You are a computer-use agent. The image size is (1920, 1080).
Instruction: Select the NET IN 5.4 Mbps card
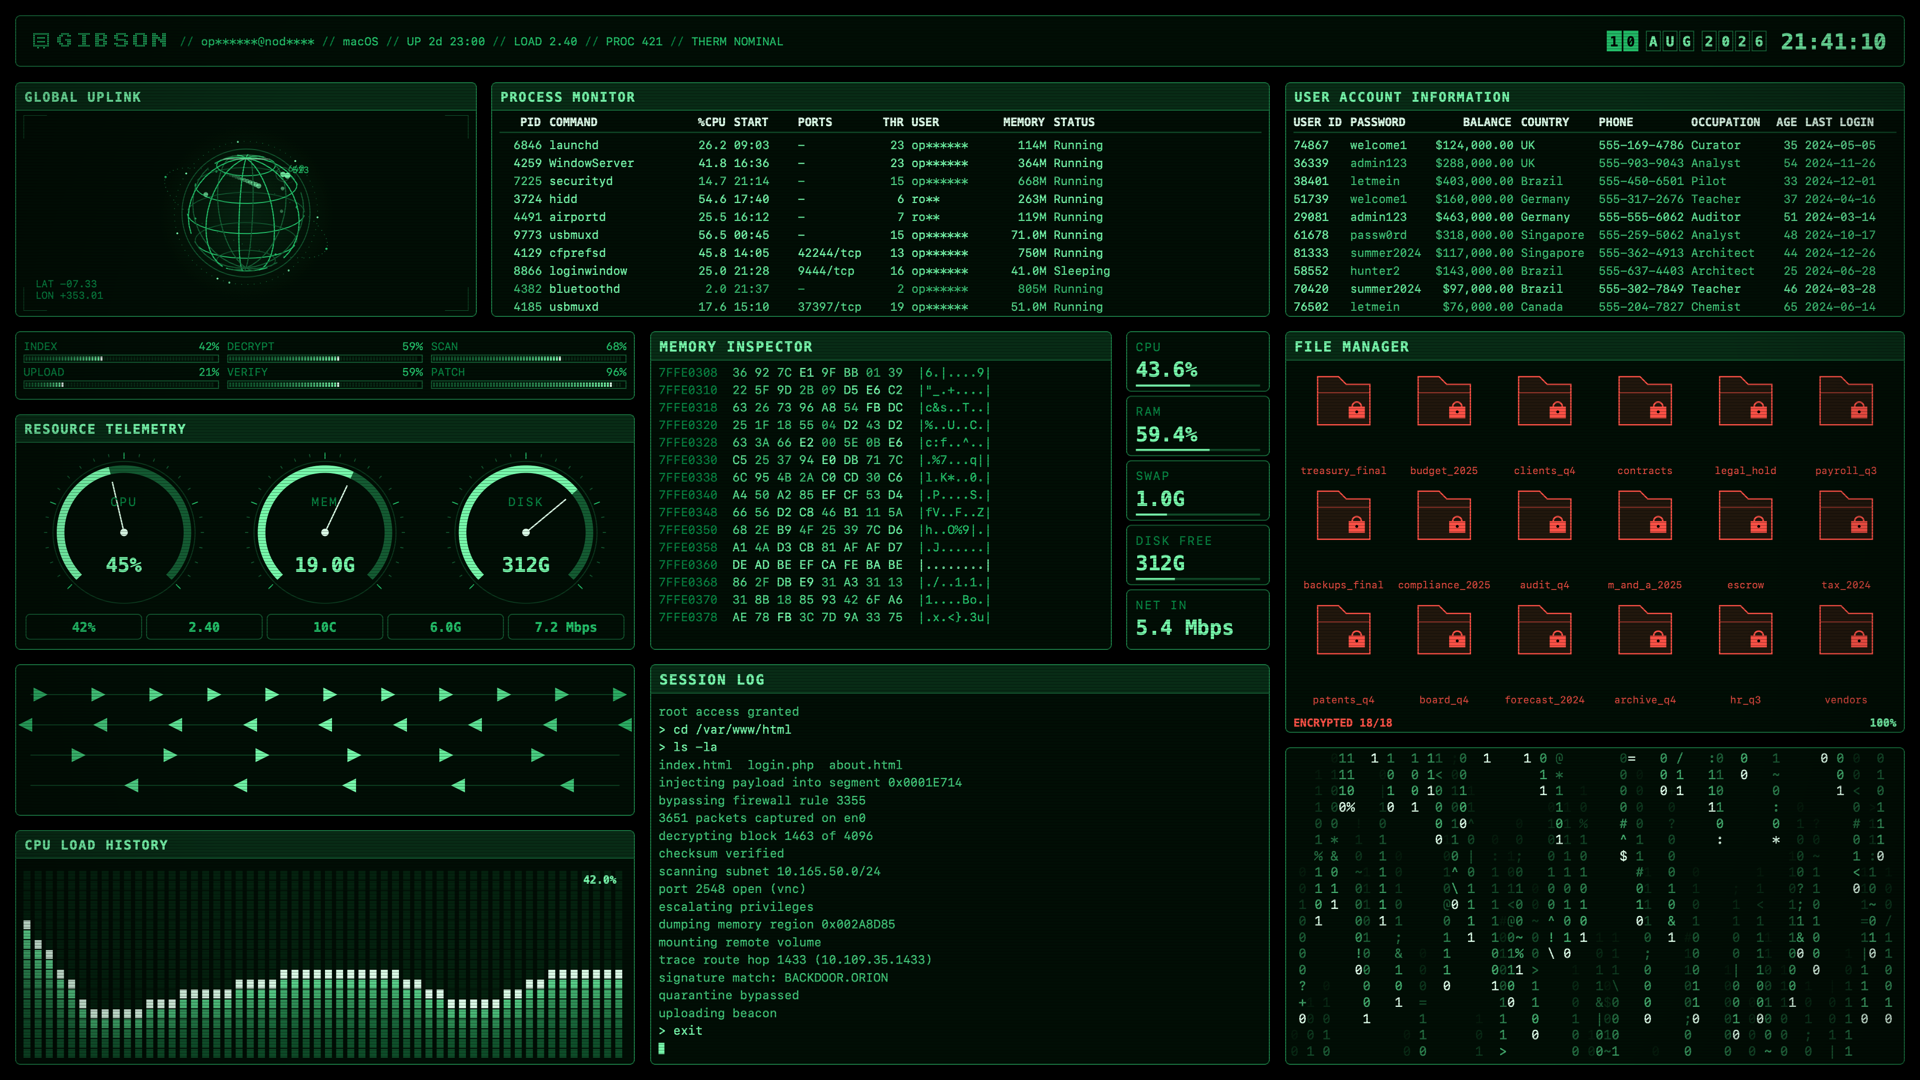[x=1197, y=619]
